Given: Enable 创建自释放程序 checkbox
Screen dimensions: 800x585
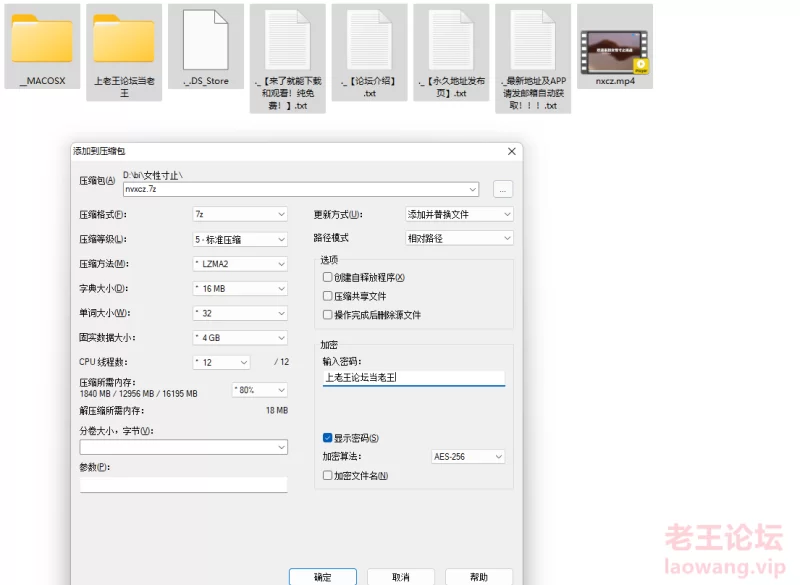Looking at the screenshot, I should 327,277.
